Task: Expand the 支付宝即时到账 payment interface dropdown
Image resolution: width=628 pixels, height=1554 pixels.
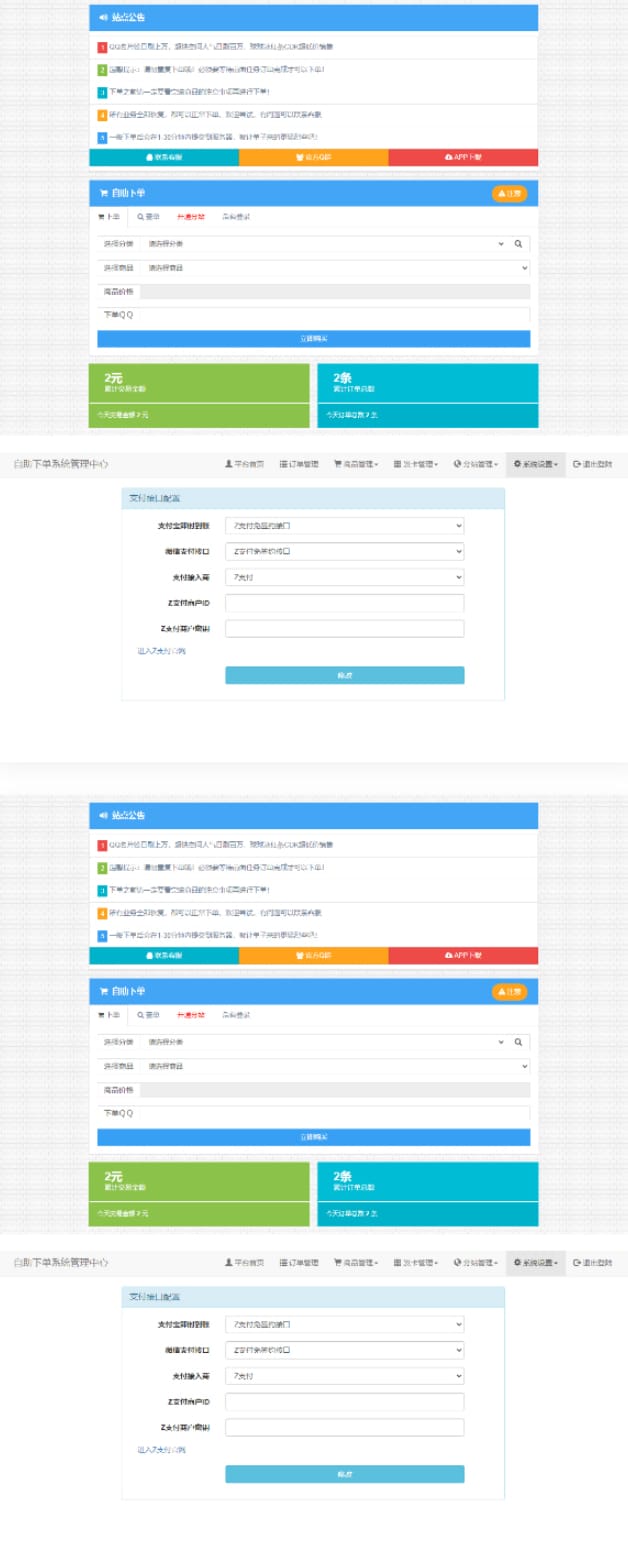Action: (344, 525)
